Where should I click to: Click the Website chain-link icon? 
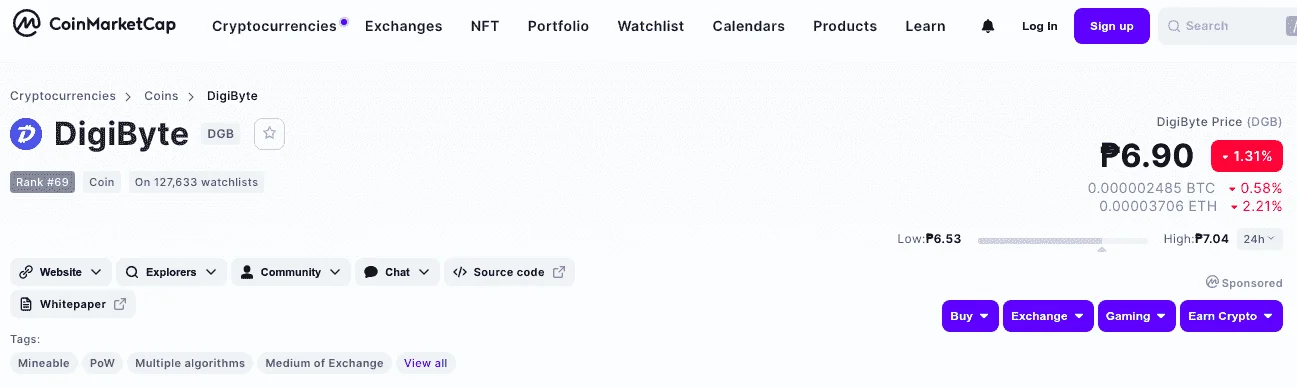click(x=26, y=272)
